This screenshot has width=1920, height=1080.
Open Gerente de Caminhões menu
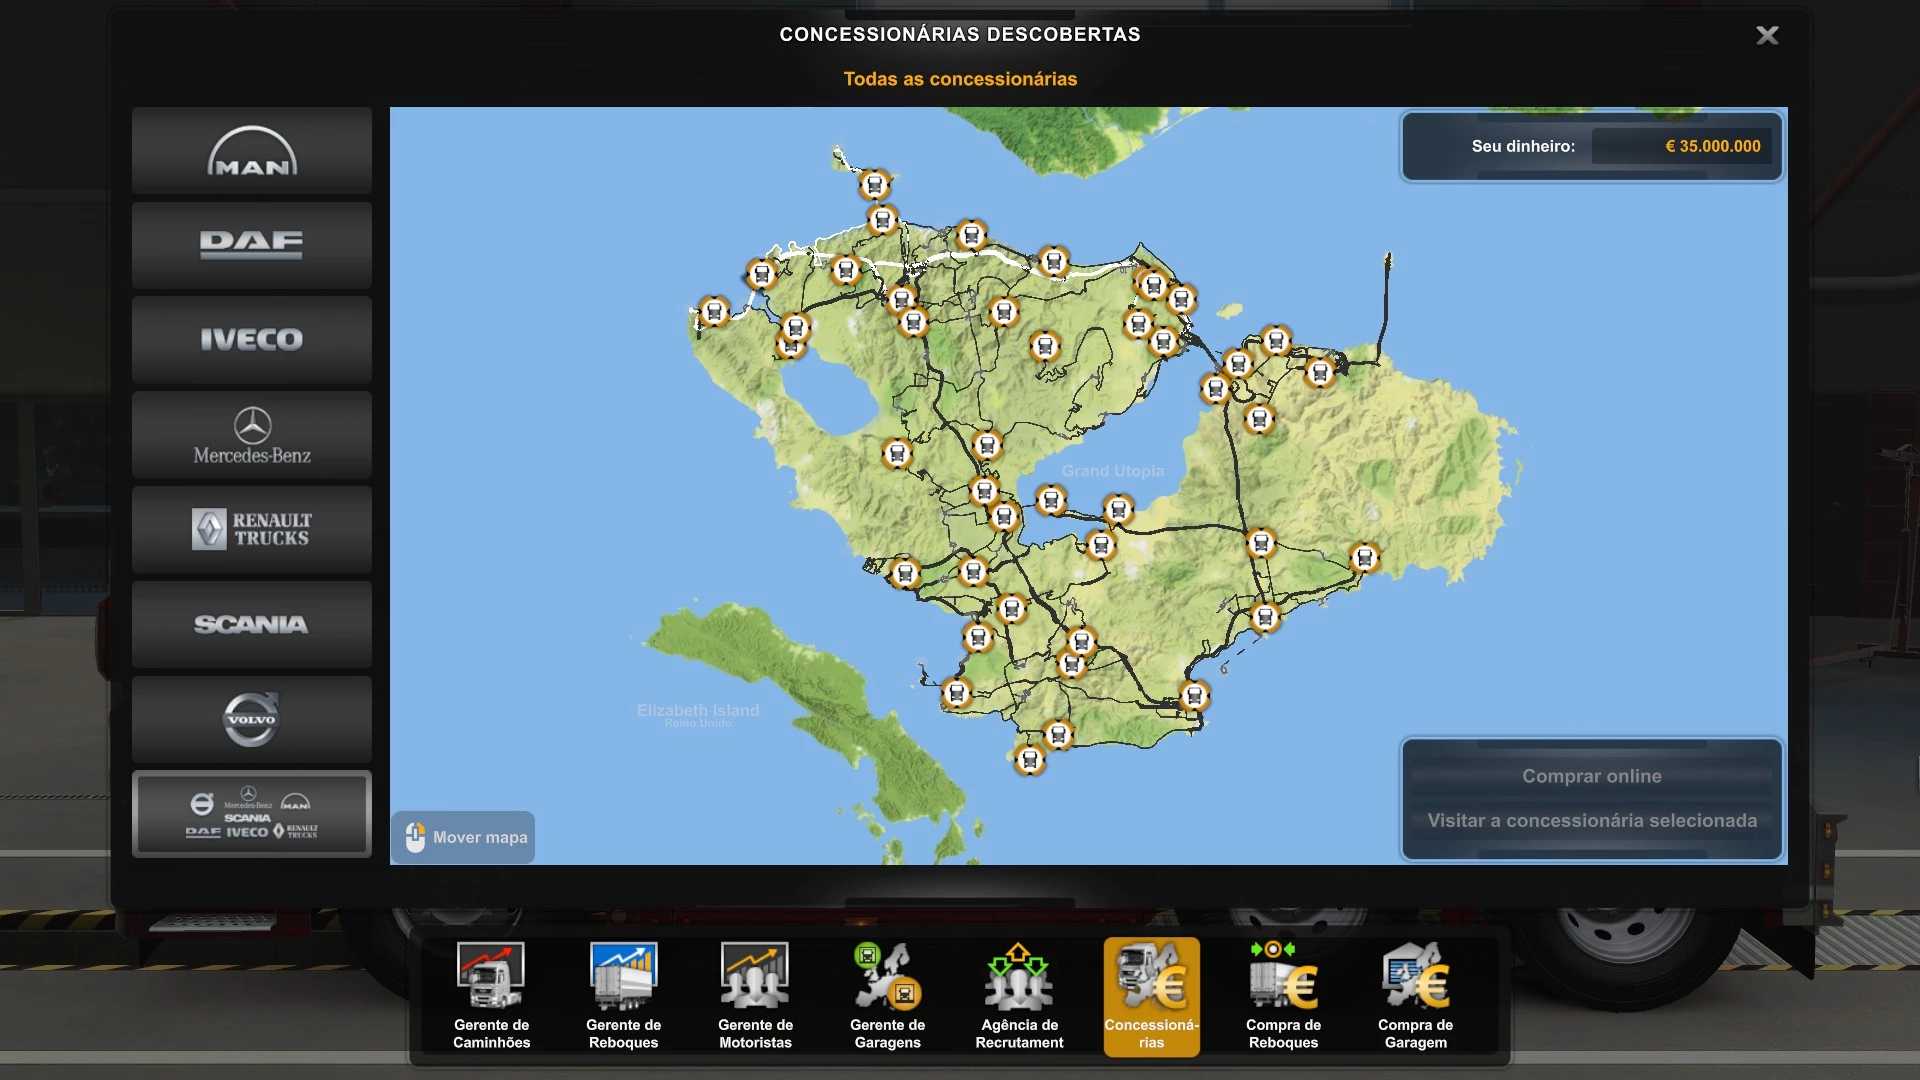(x=491, y=996)
